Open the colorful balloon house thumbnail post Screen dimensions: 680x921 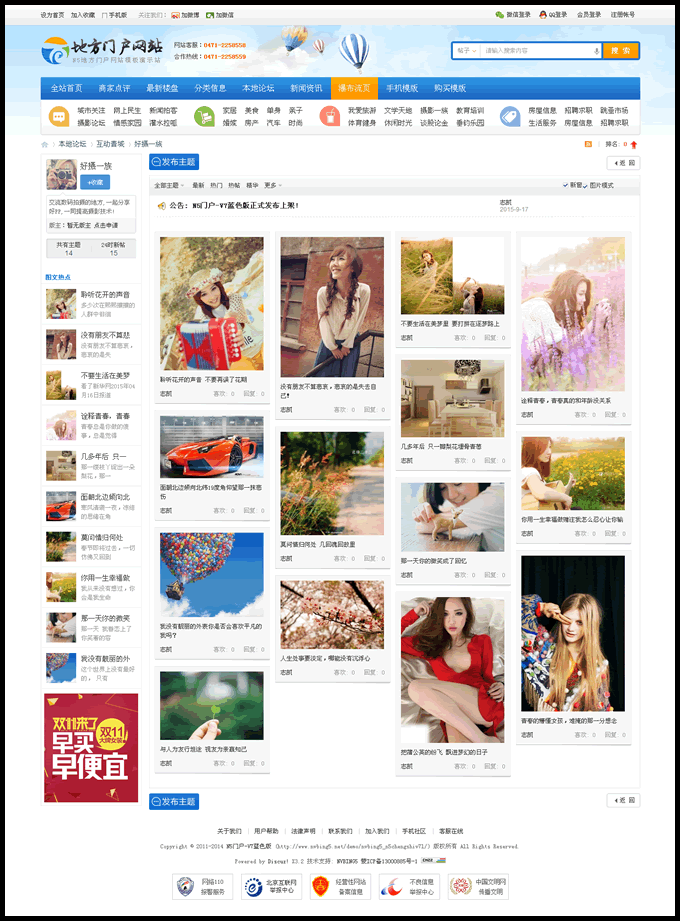point(211,574)
